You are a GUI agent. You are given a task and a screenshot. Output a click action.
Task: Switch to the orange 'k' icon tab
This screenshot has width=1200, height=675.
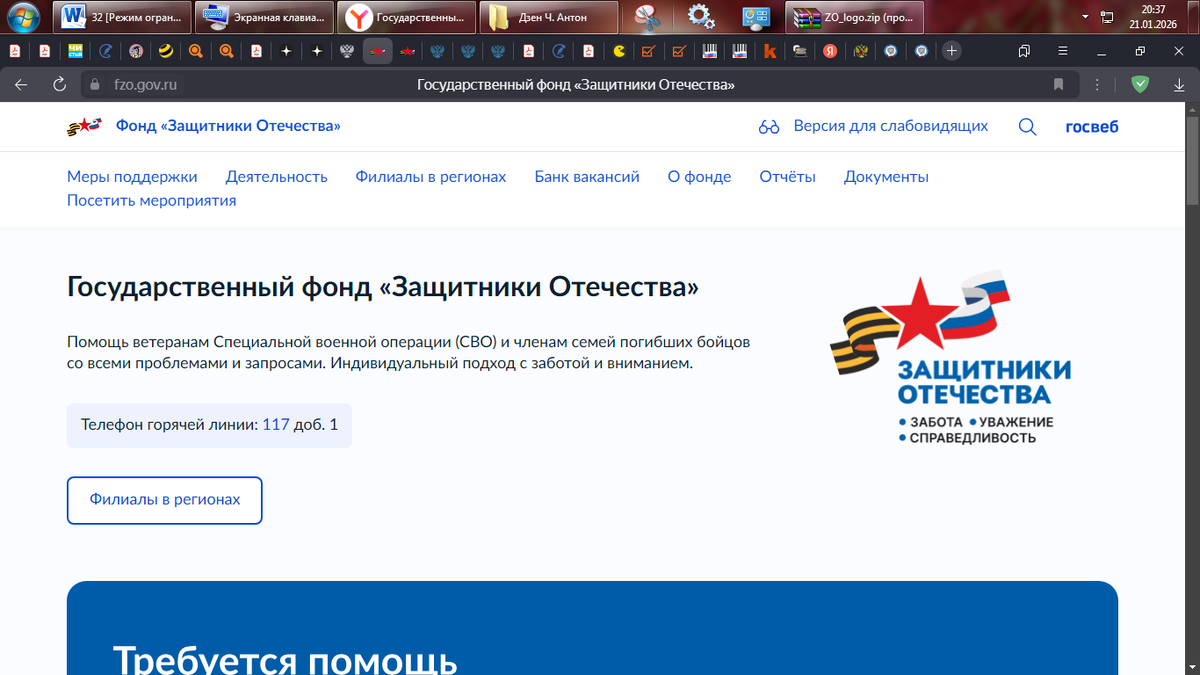(x=770, y=50)
